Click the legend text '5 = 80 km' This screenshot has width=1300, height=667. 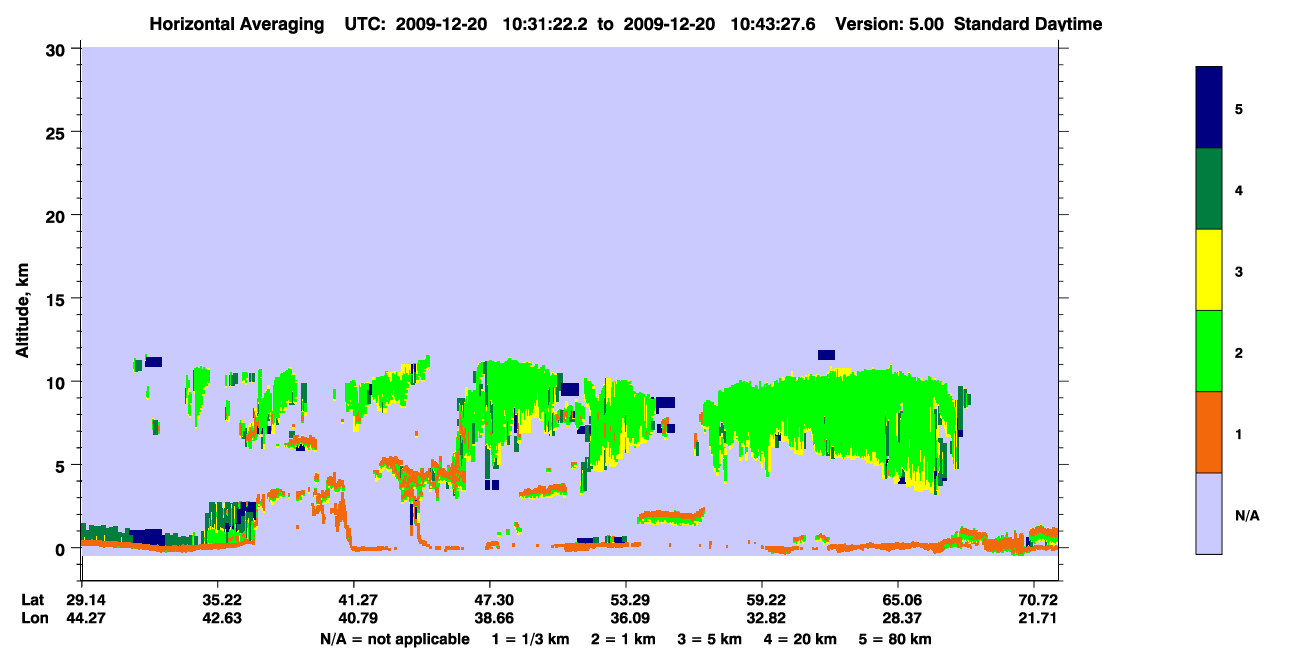(896, 639)
